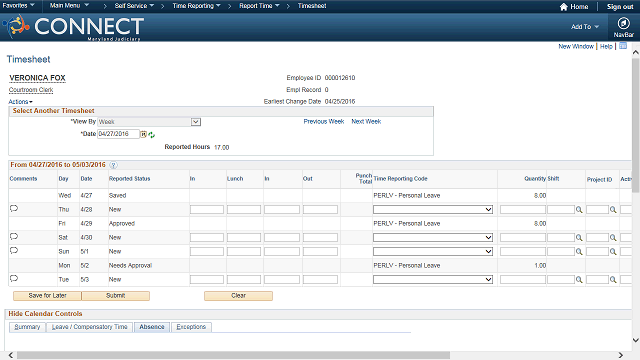Screen dimensions: 640x360
Task: Open Time Reporting breadcrumb menu
Action: coord(196,6)
